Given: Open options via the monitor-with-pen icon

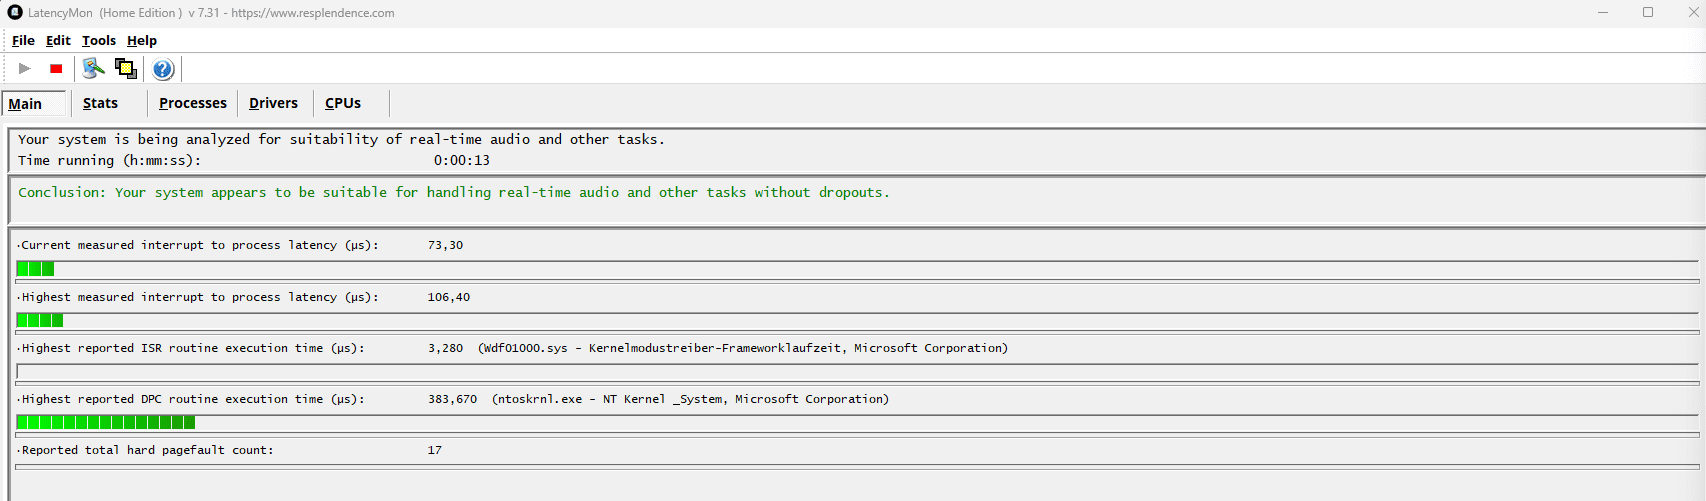Looking at the screenshot, I should [x=93, y=69].
